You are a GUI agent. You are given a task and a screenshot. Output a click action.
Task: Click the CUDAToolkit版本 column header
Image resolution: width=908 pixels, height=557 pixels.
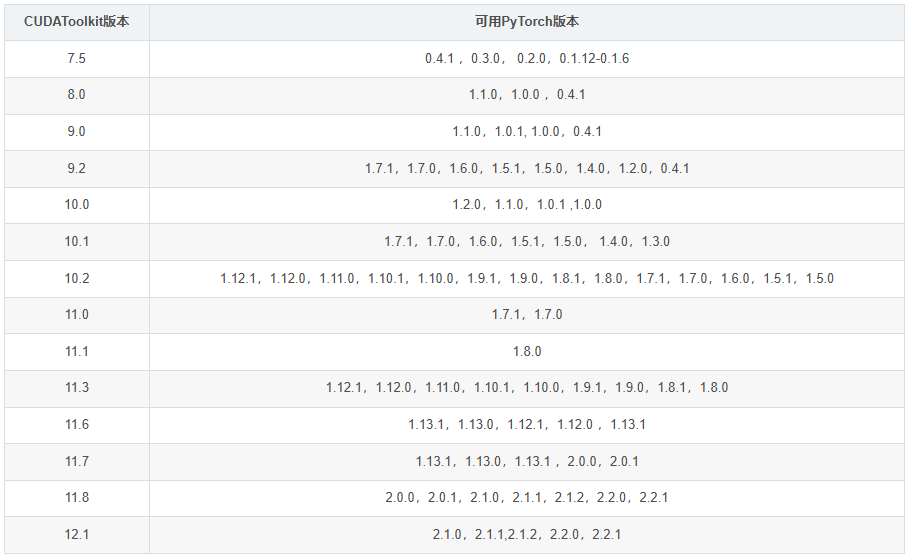77,21
